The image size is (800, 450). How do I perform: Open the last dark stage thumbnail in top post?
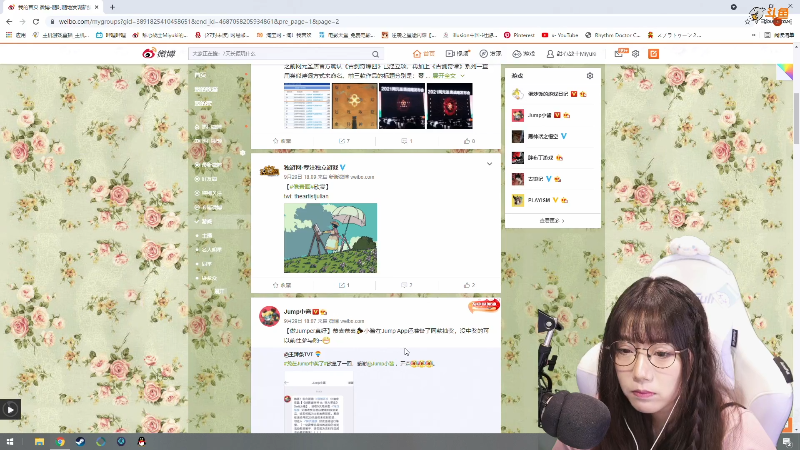(x=449, y=106)
